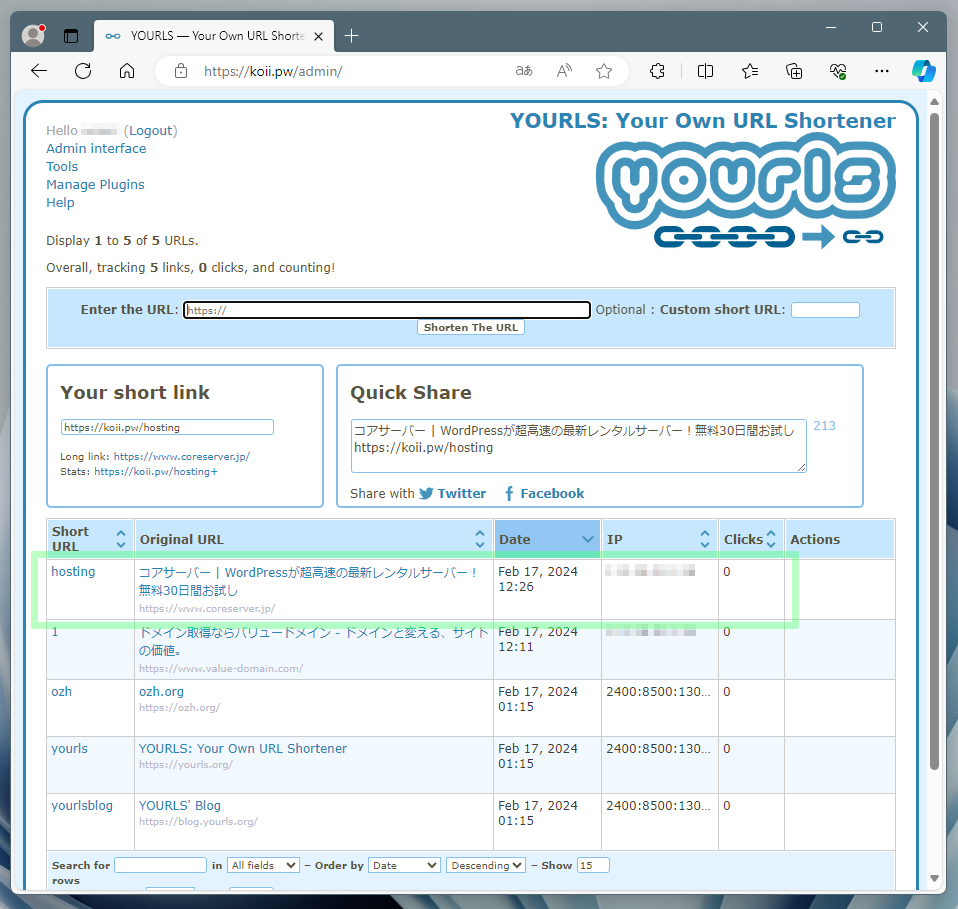
Task: Open the 'All fields' search dropdown
Action: 263,866
